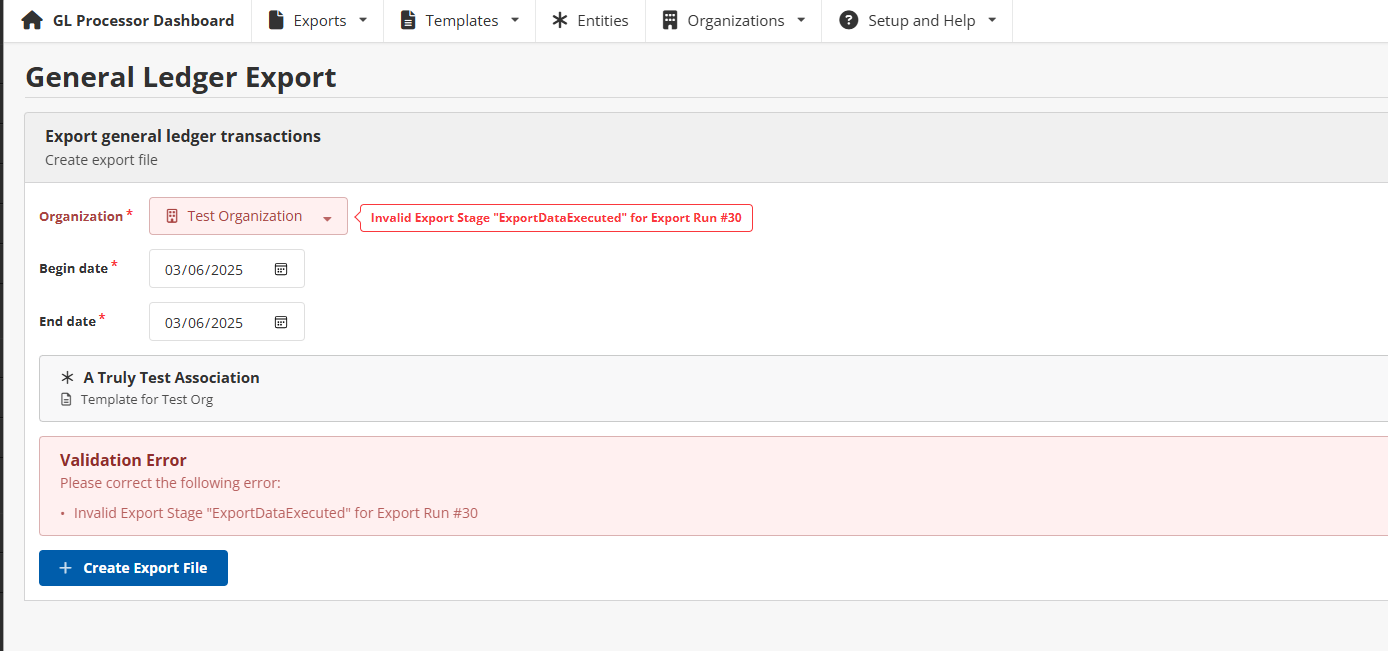
Task: Click the question mark icon beside Setup and Help
Action: (x=849, y=20)
